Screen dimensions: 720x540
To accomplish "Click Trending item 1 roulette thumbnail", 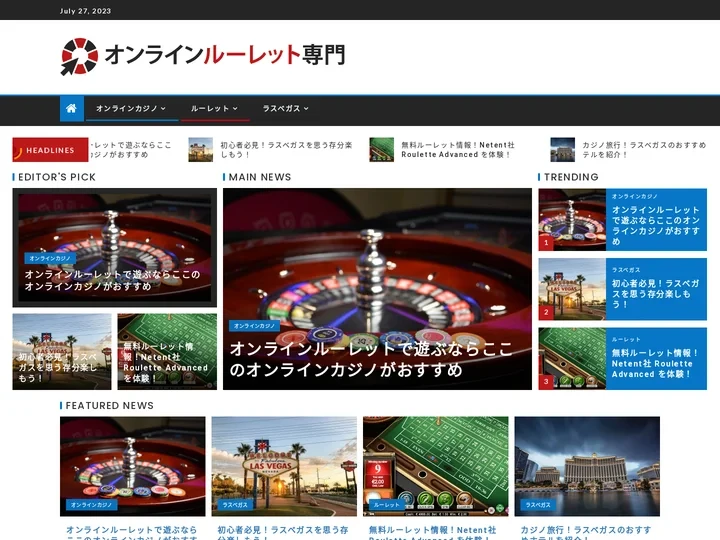I will (x=572, y=219).
